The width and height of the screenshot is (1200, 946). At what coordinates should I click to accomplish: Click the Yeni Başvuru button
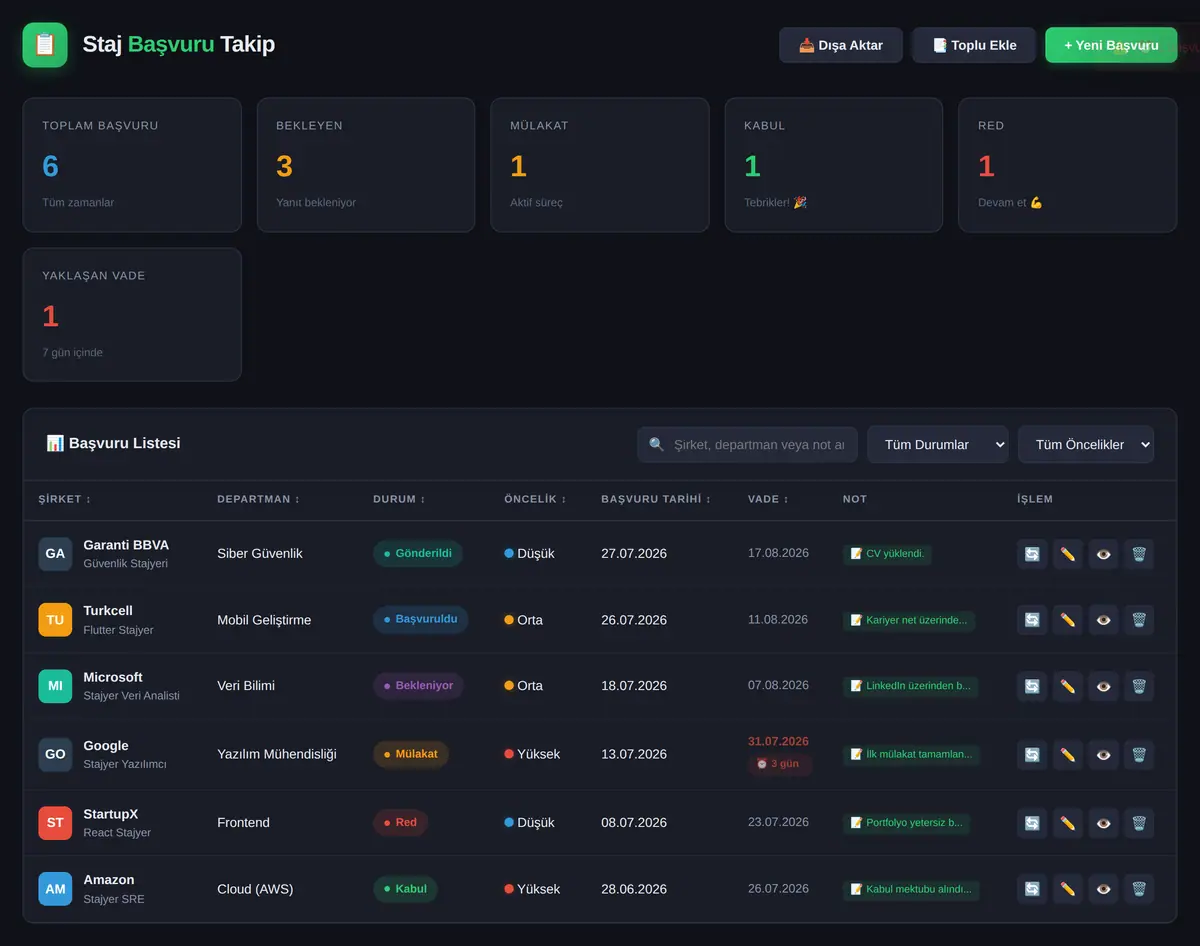click(x=1111, y=45)
